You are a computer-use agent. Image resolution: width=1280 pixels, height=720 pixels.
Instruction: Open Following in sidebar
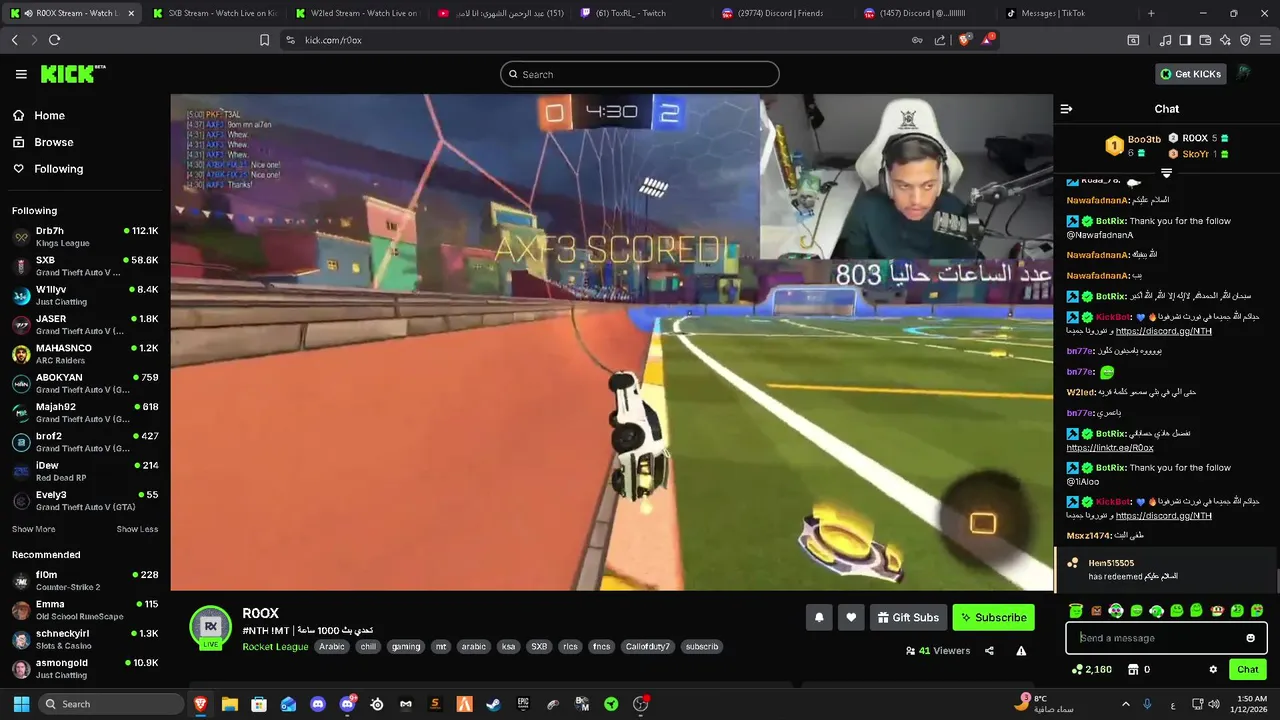(48, 169)
